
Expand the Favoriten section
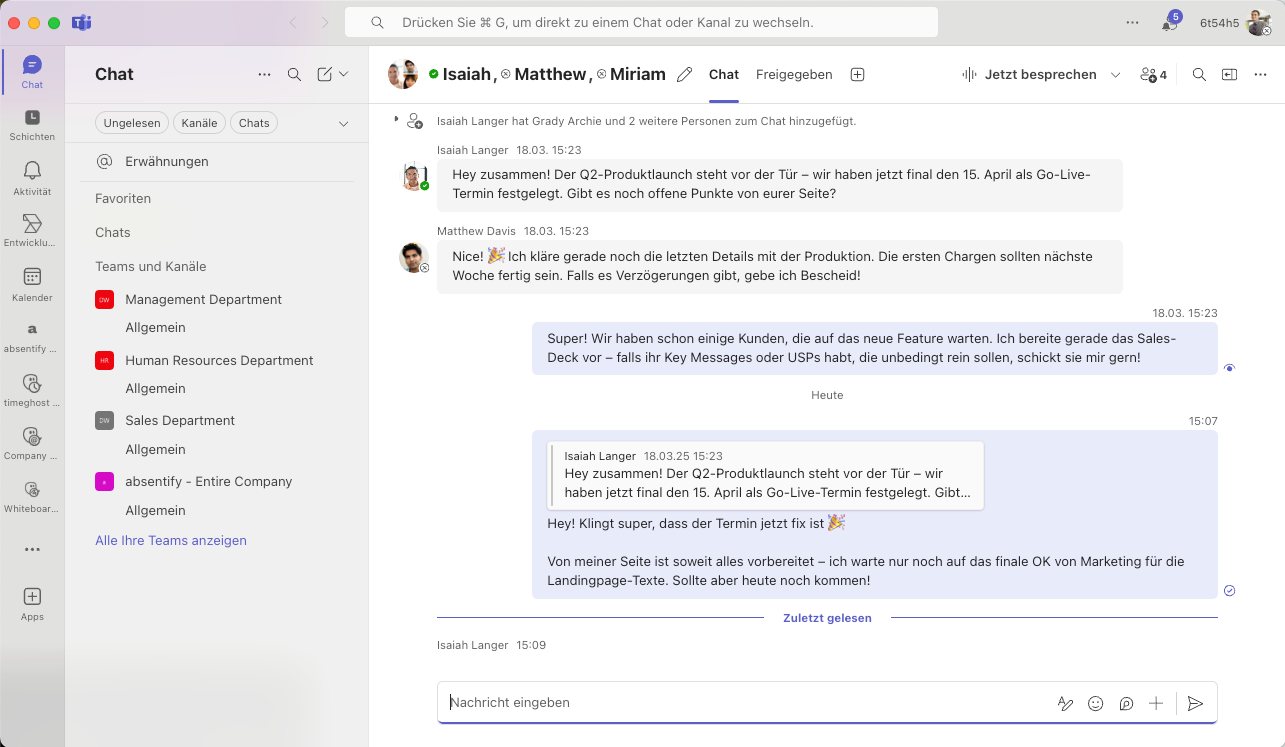123,198
